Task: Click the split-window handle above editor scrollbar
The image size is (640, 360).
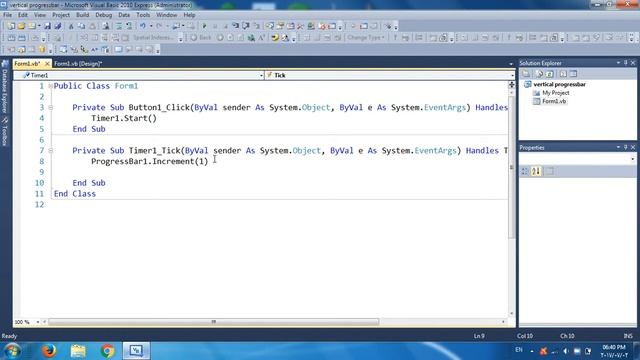Action: coord(511,84)
